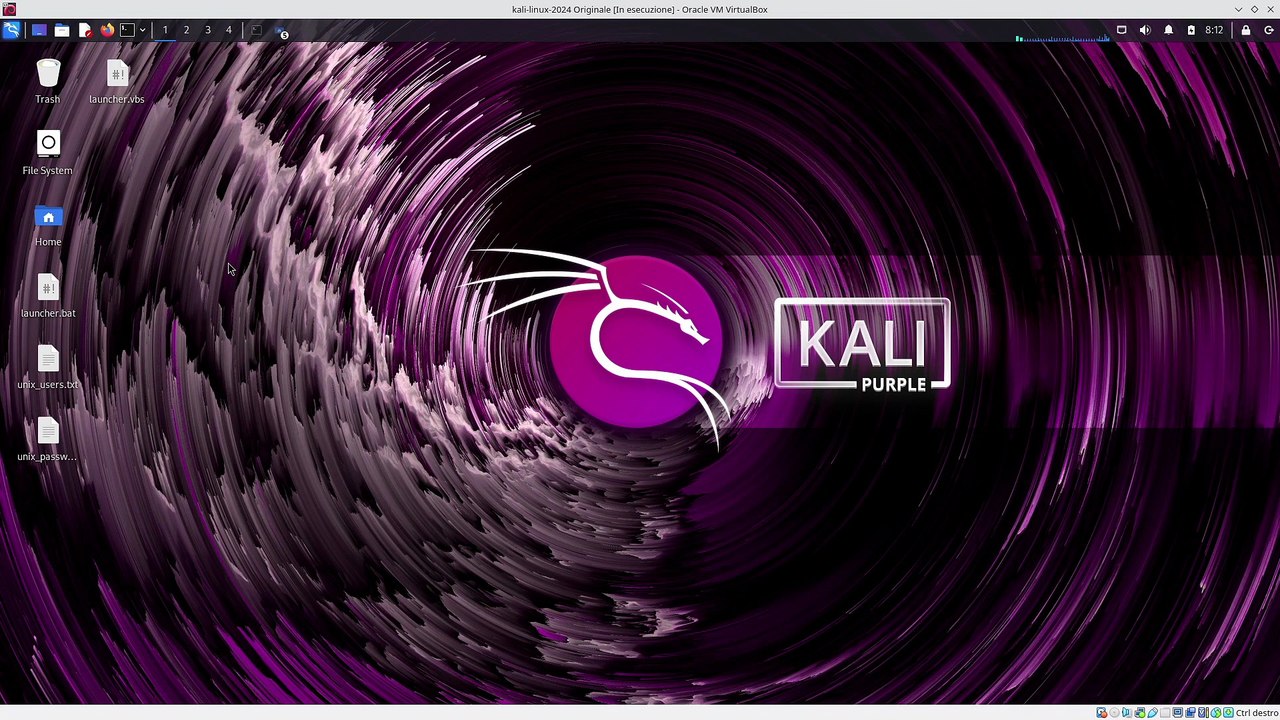Select the unix_passw... file icon

[48, 440]
